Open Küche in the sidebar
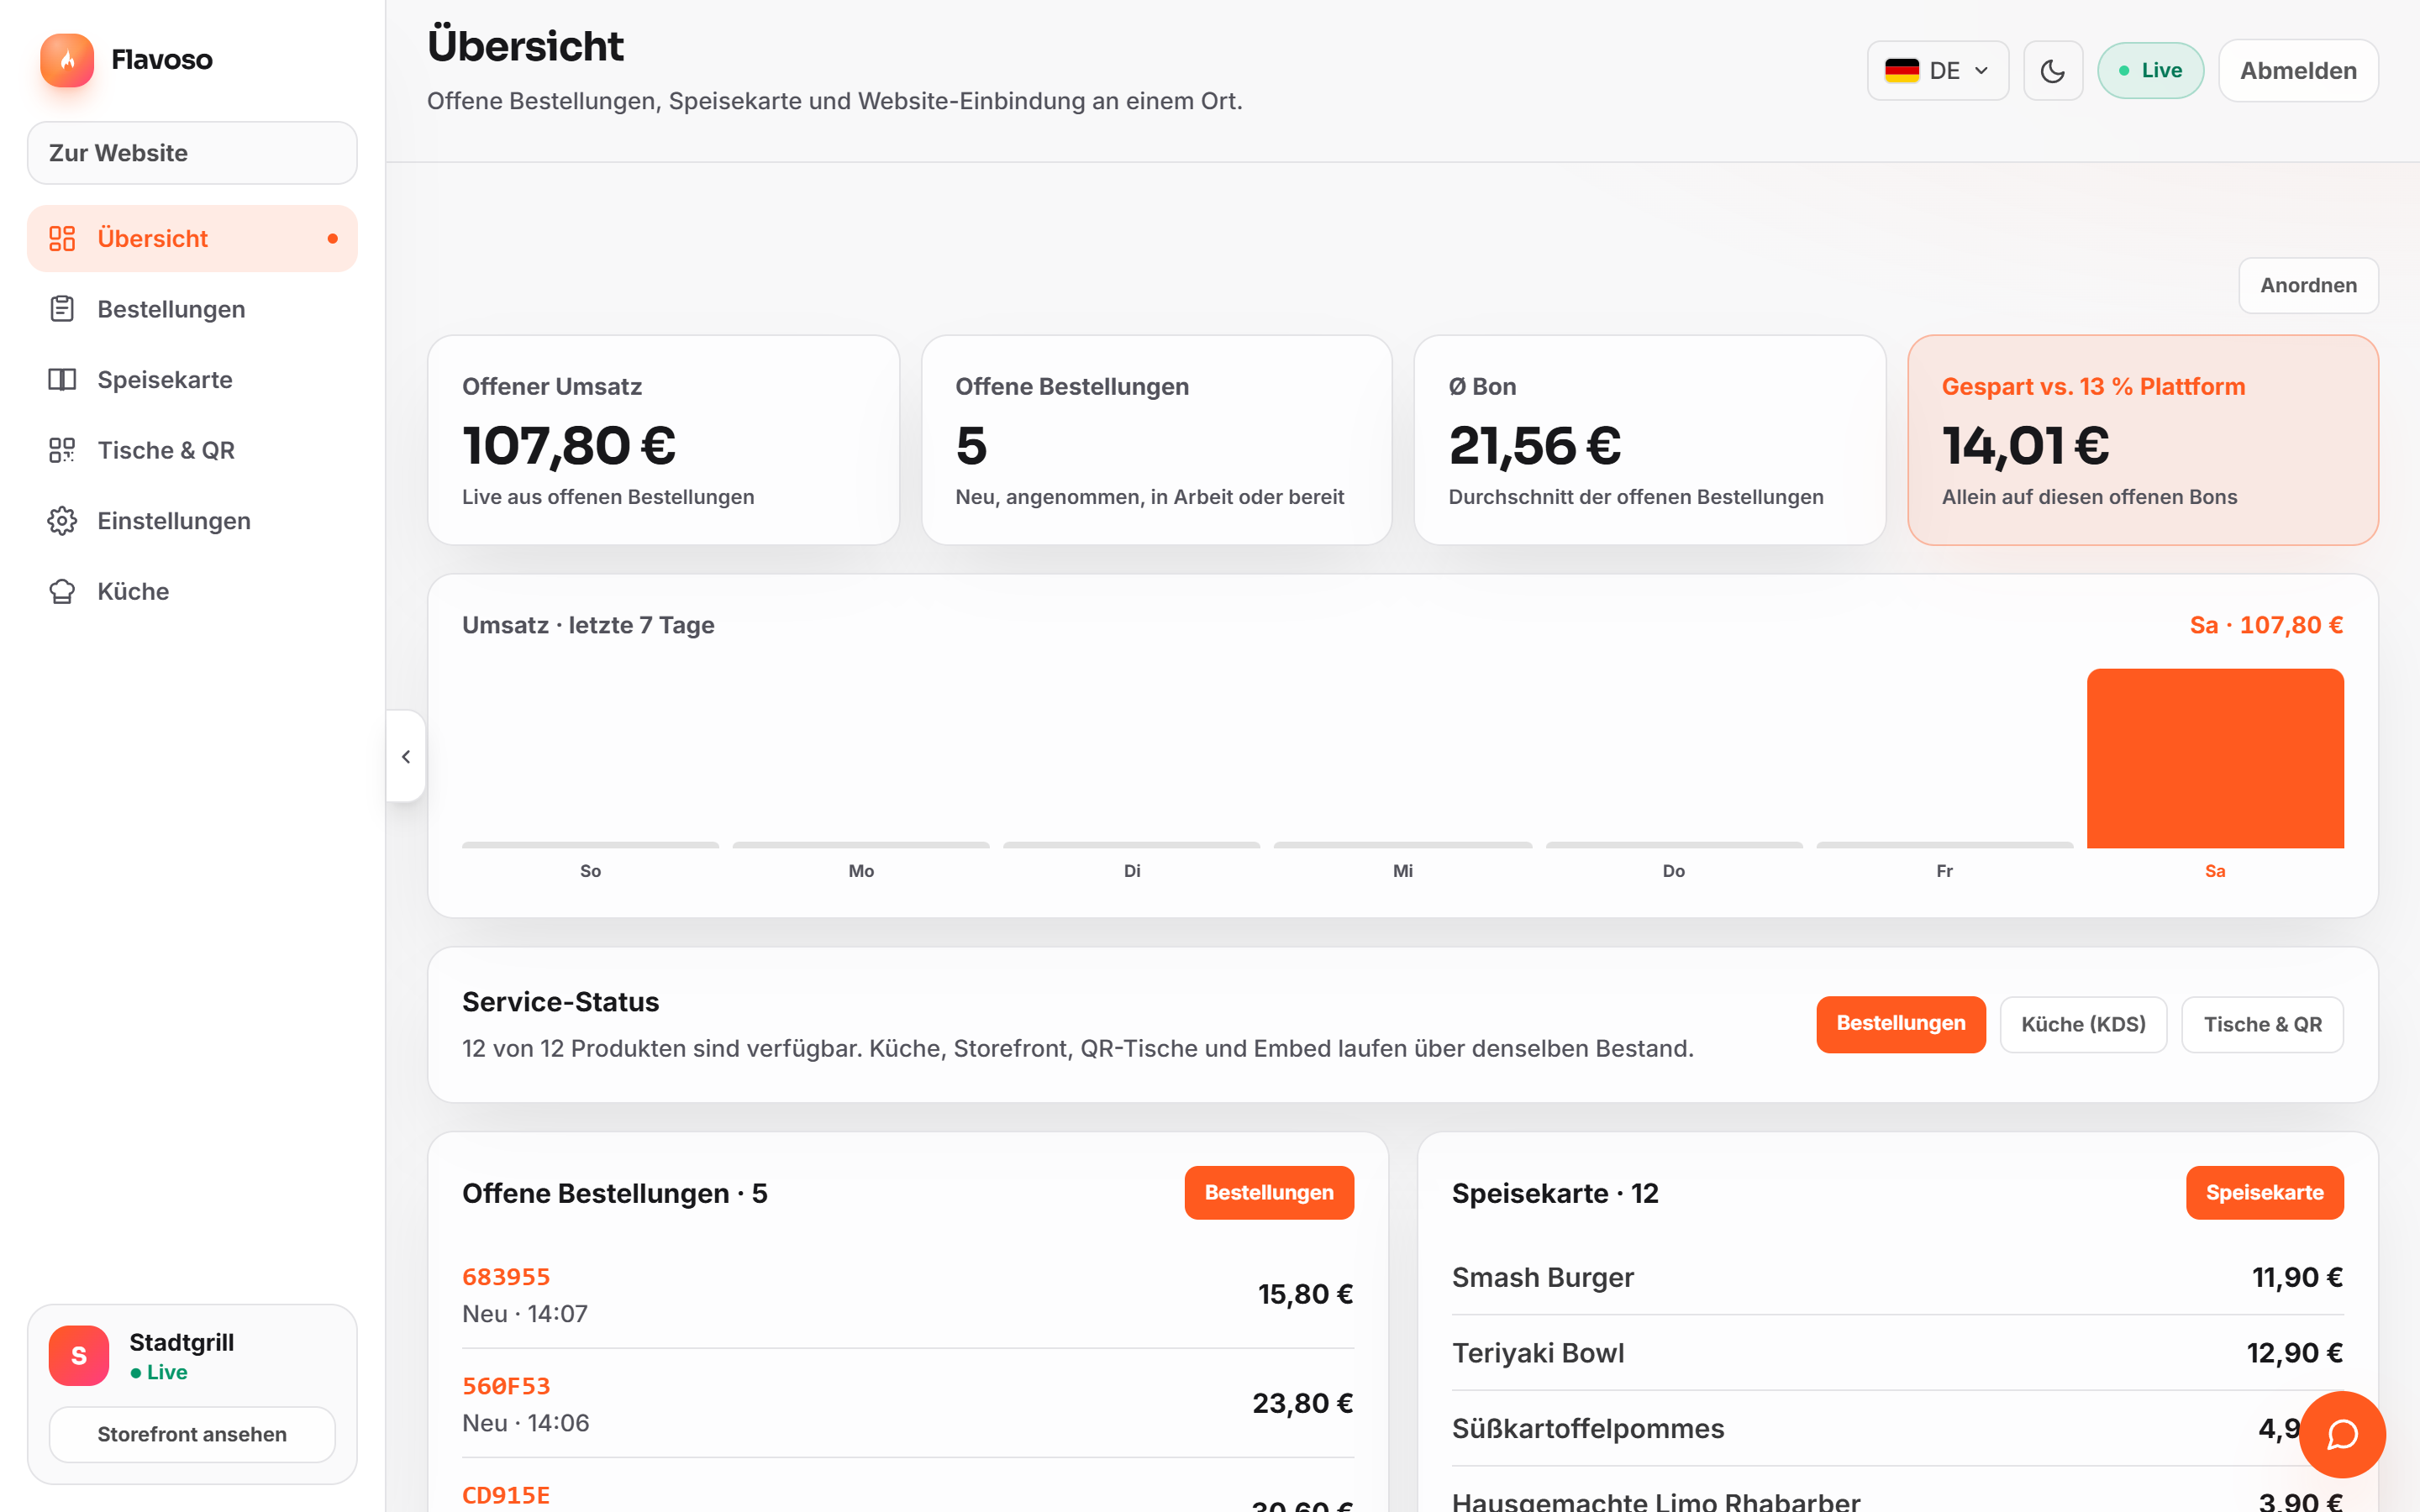This screenshot has height=1512, width=2420. [192, 592]
